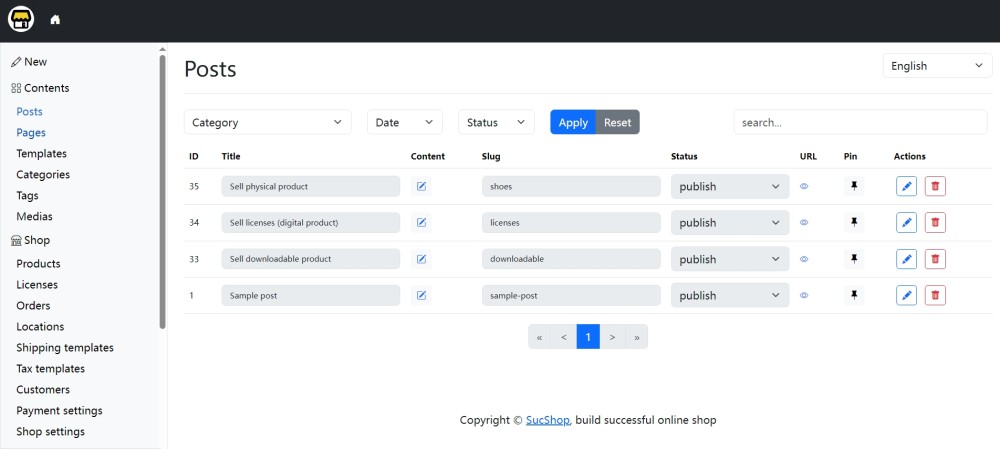Screen dimensions: 1000x449
Task: Go to Products in the sidebar
Action: click(x=38, y=264)
